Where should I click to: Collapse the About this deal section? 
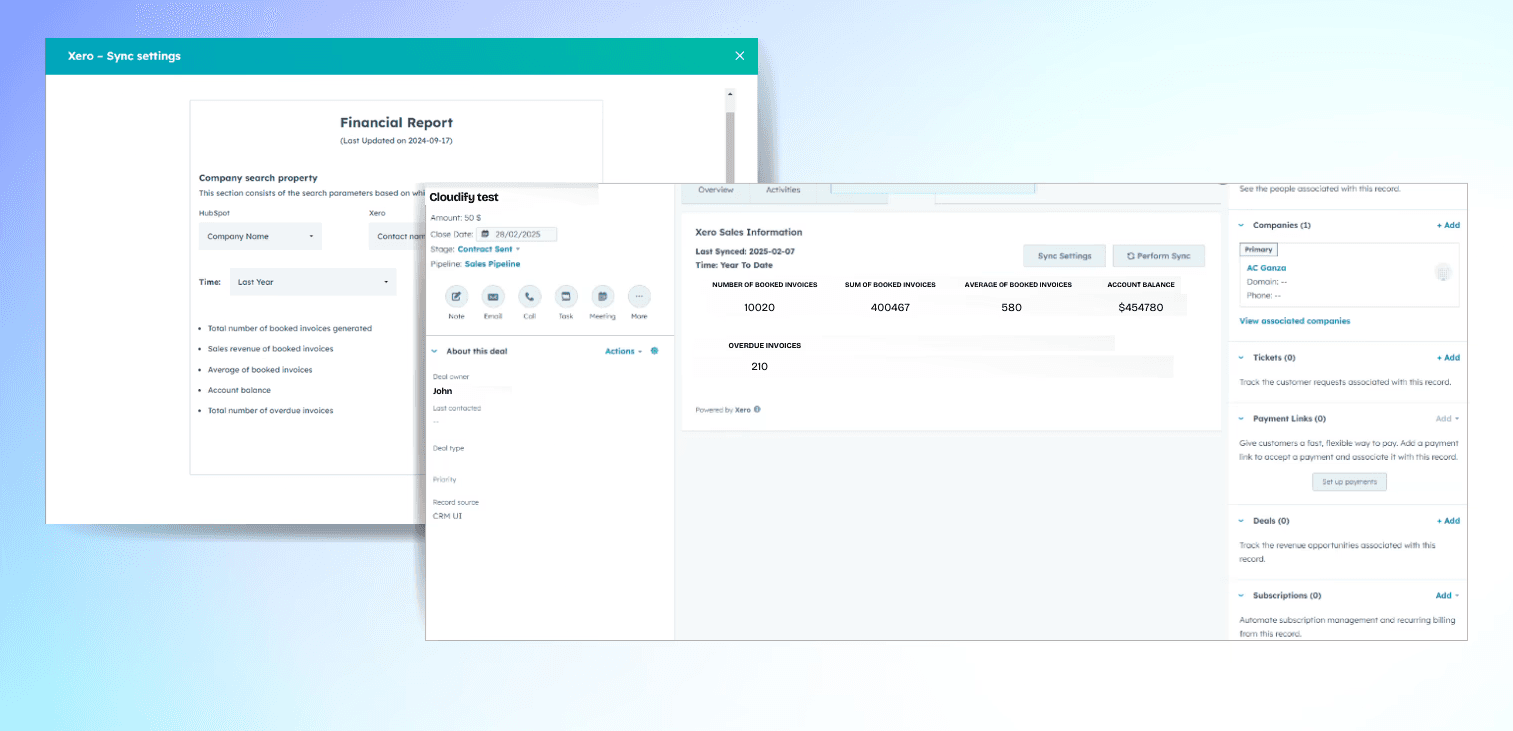pyautogui.click(x=435, y=351)
